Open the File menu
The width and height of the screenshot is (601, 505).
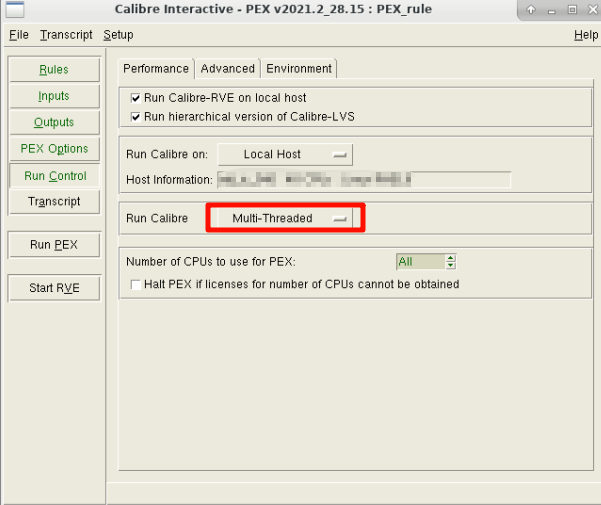coord(19,35)
